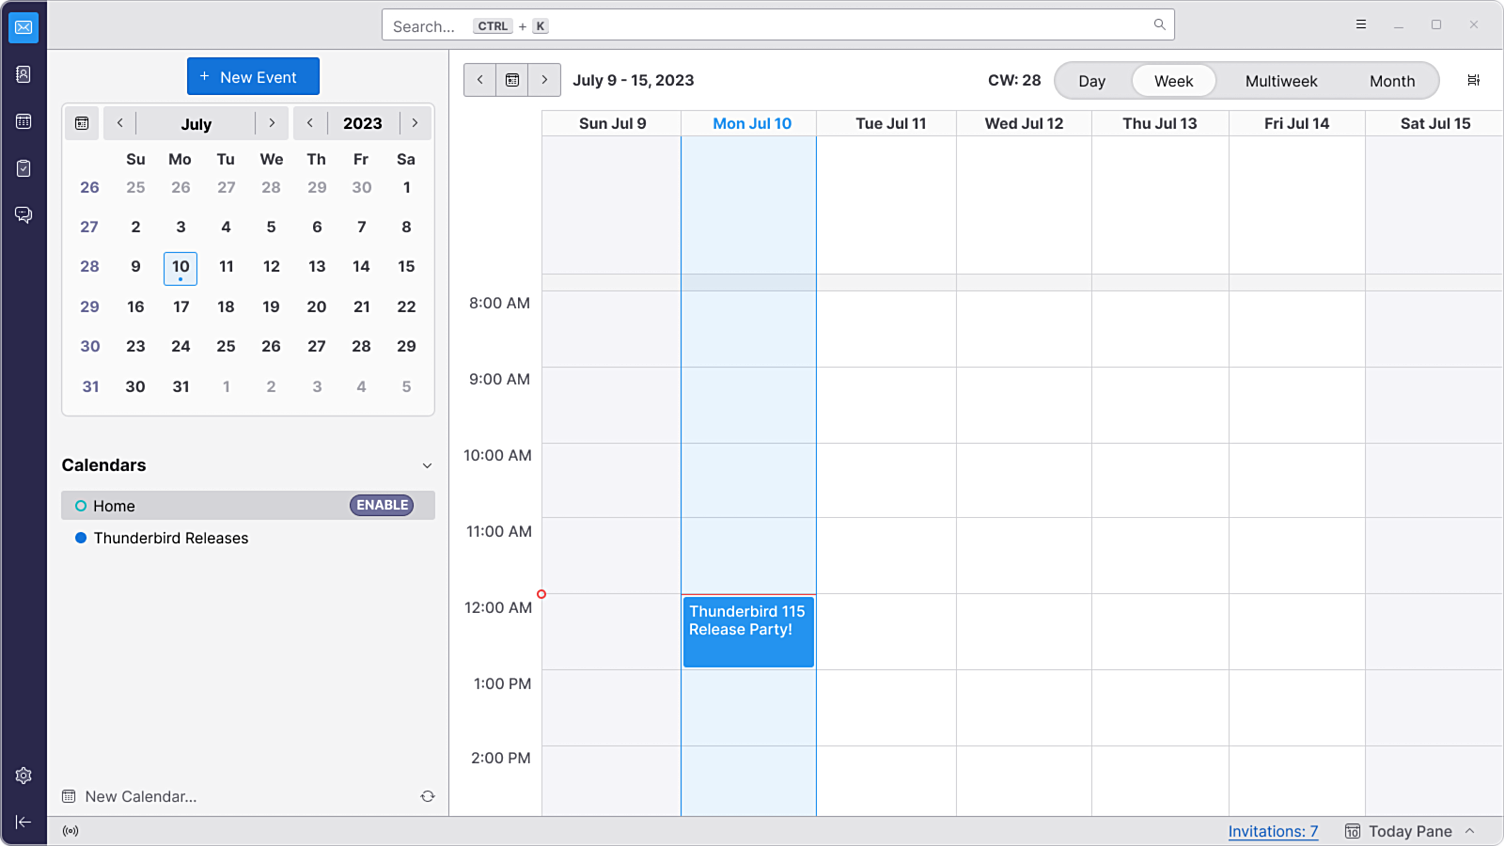Image resolution: width=1504 pixels, height=846 pixels.
Task: Open the July month picker
Action: pyautogui.click(x=196, y=124)
